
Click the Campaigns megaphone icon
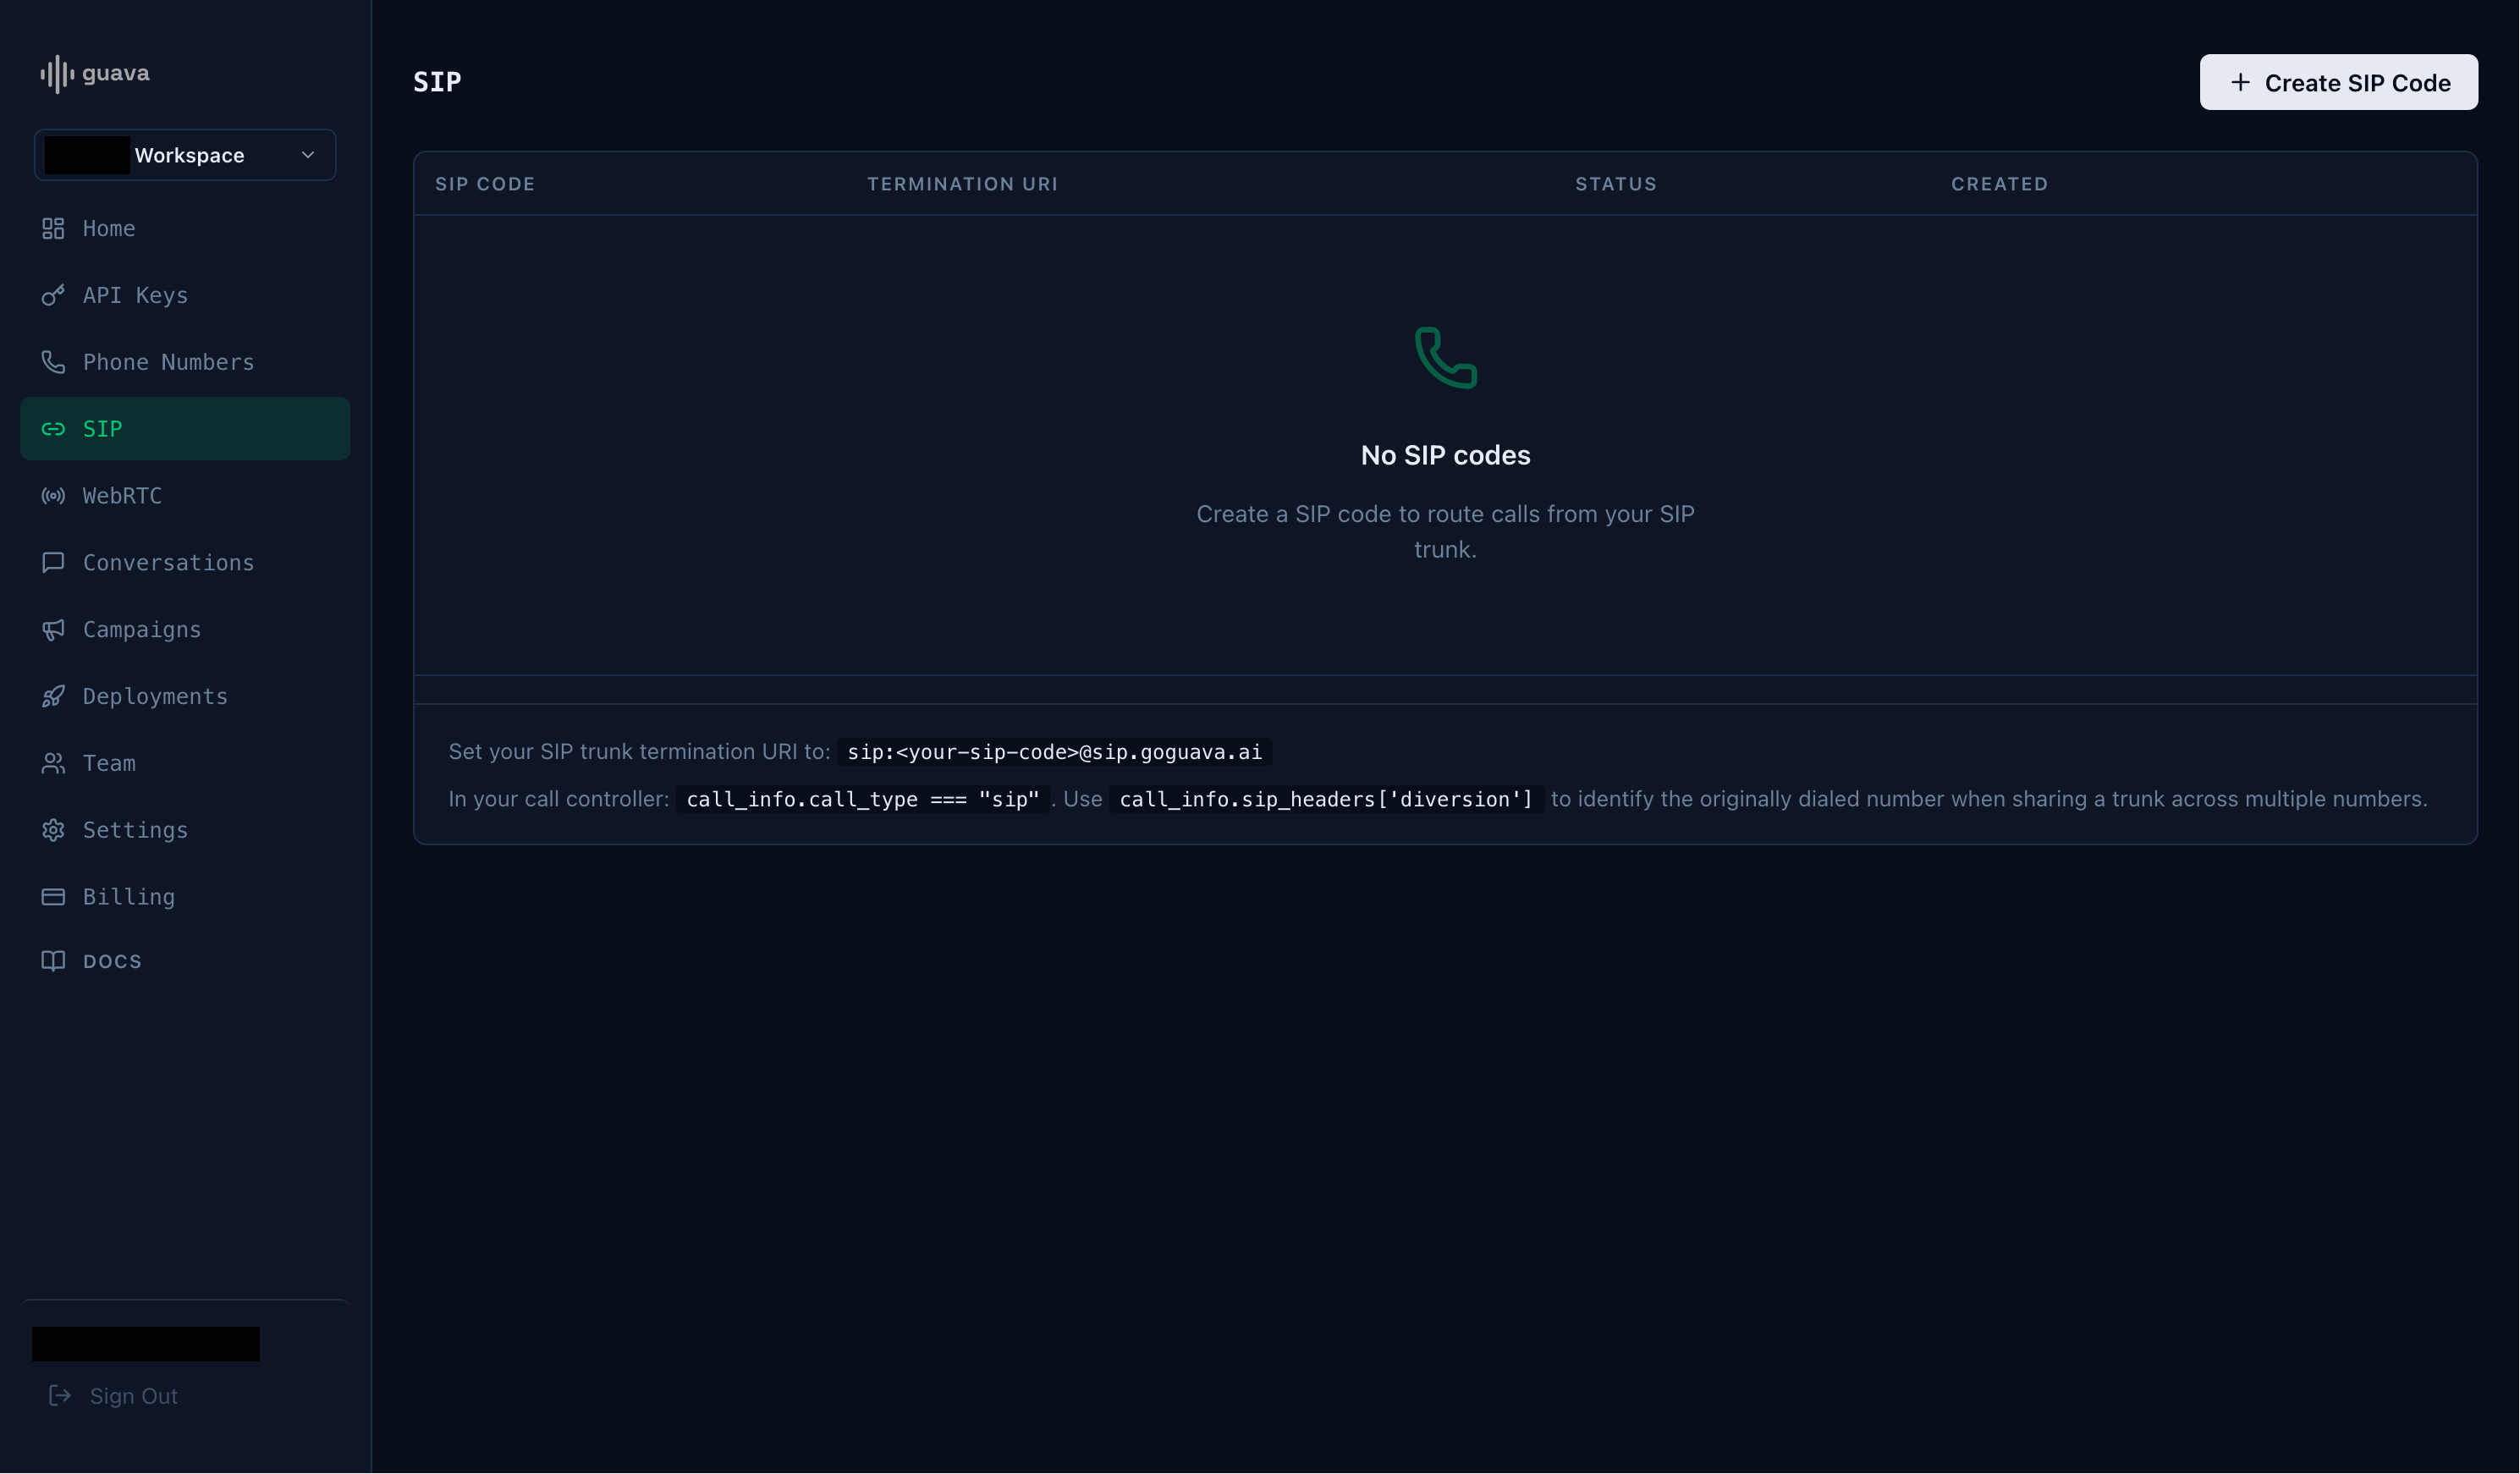tap(53, 630)
